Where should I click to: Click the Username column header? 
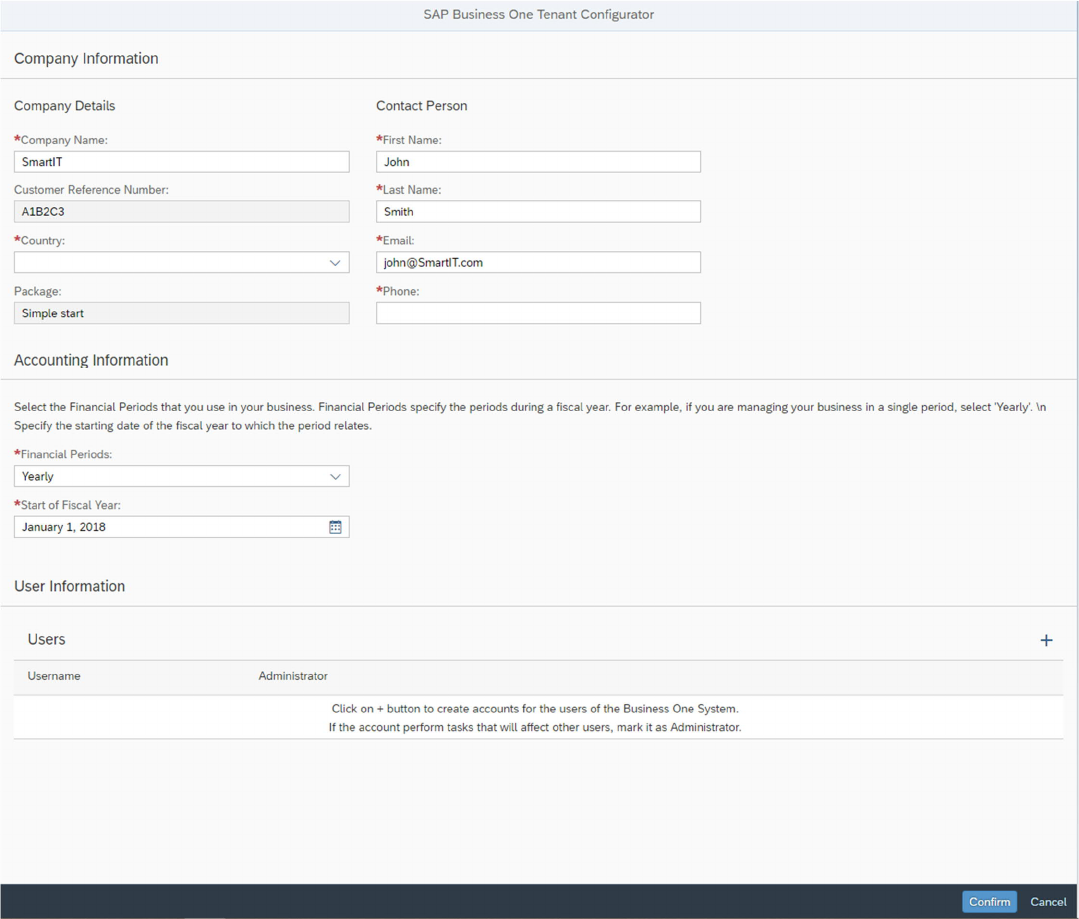[x=54, y=676]
